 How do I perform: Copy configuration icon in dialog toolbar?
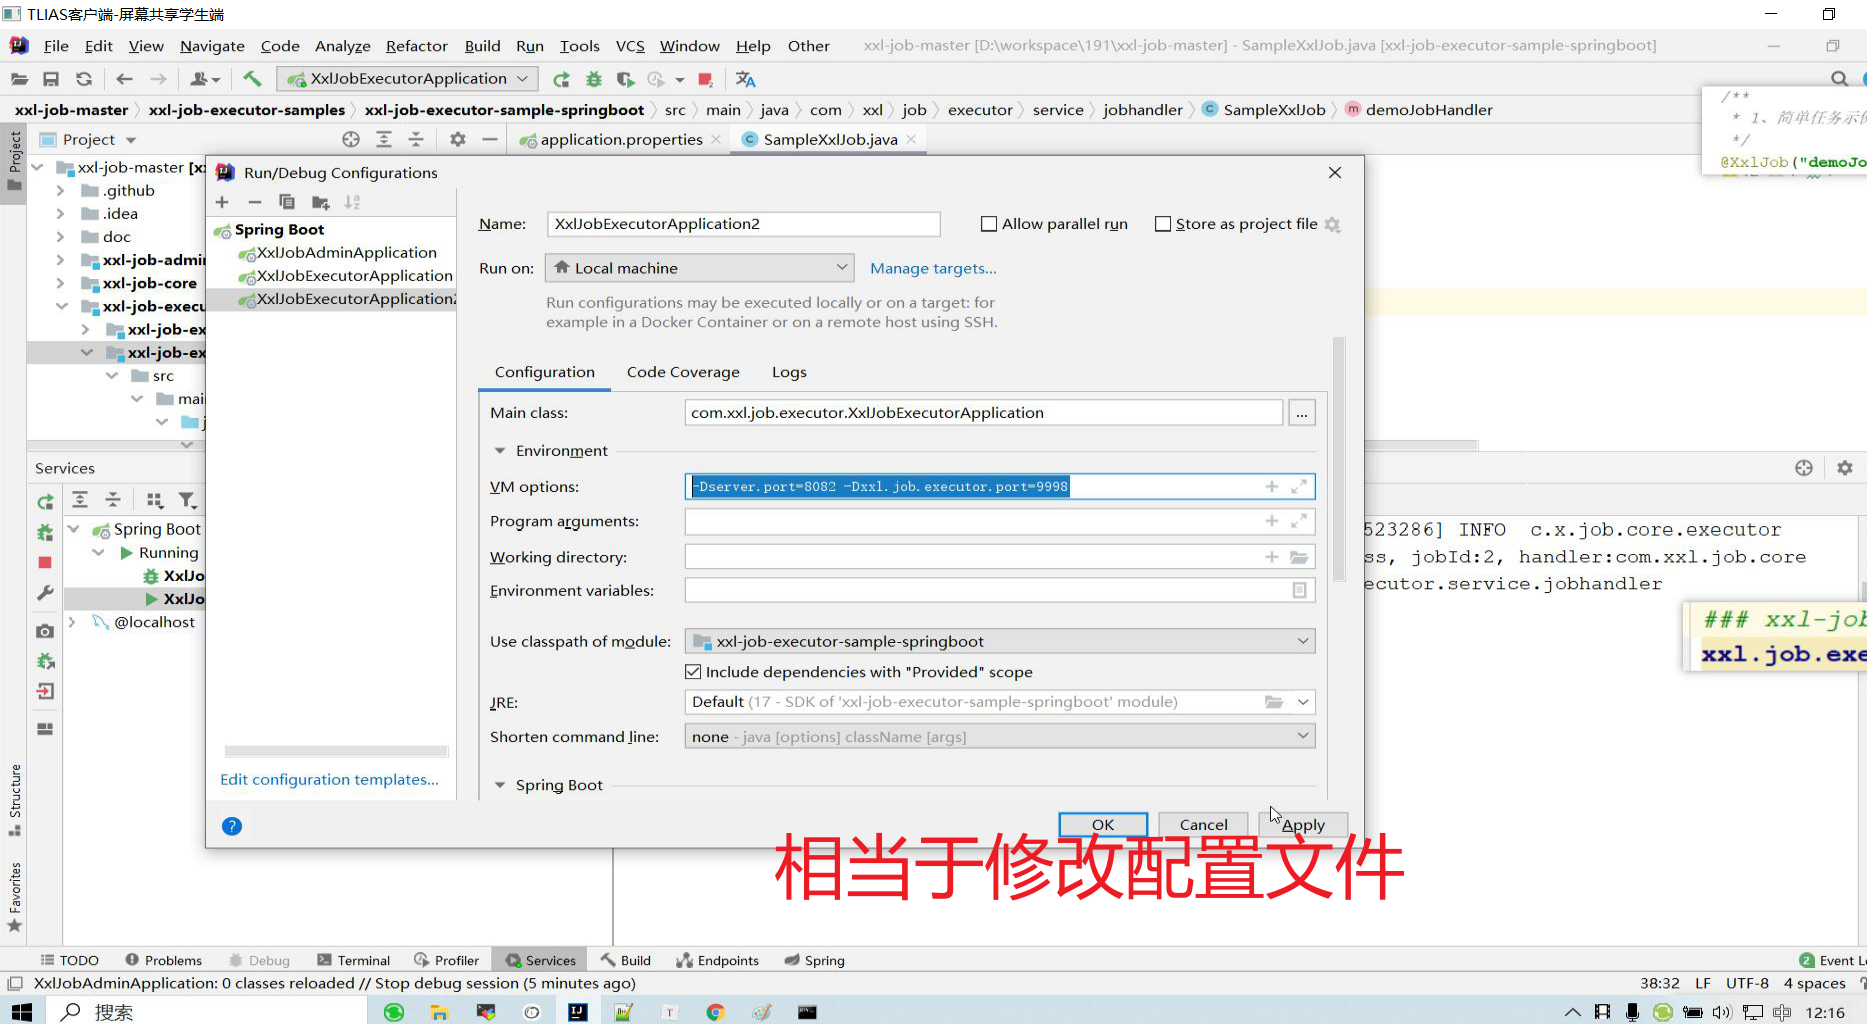(x=287, y=202)
